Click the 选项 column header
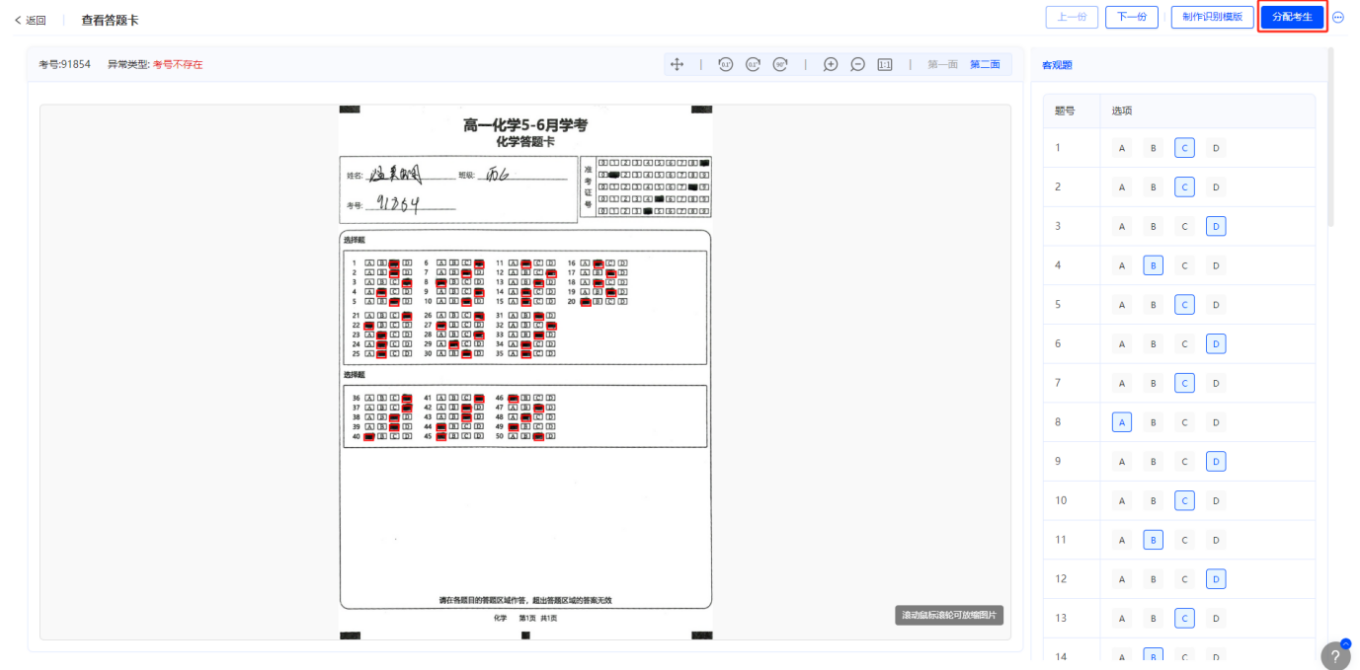This screenshot has width=1360, height=670. [1122, 111]
